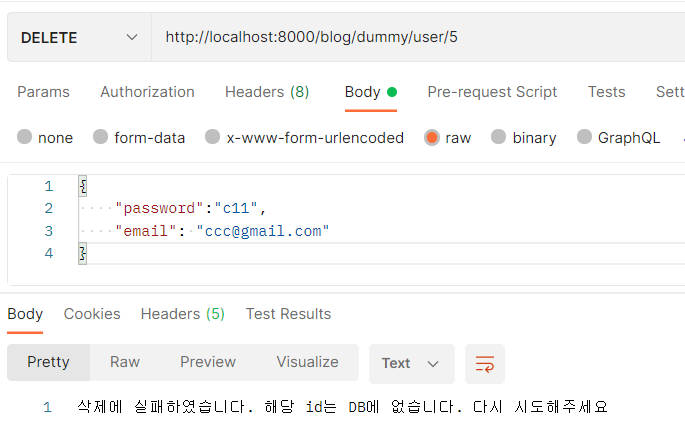Click line number 2 in request editor

[x=48, y=208]
